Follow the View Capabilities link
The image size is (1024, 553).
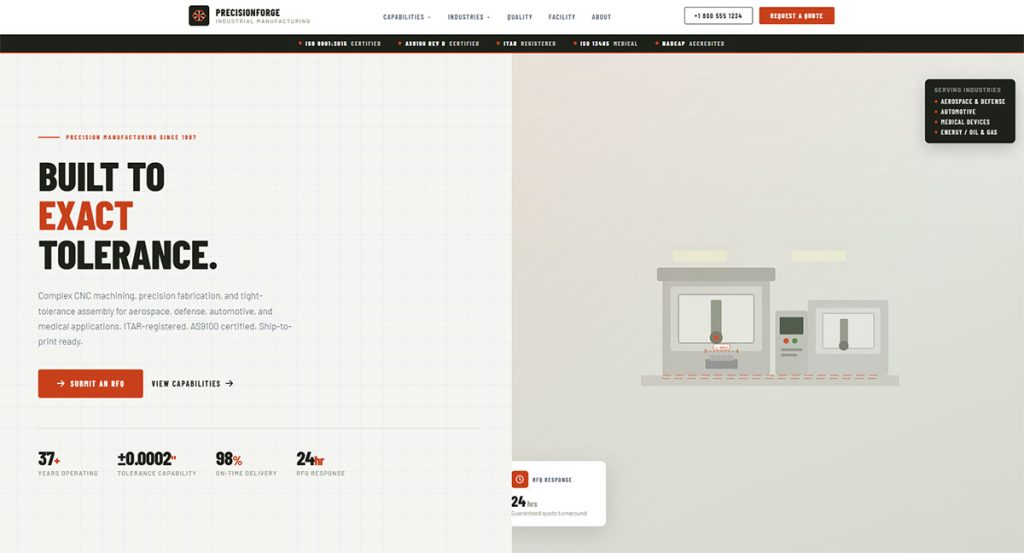point(192,383)
